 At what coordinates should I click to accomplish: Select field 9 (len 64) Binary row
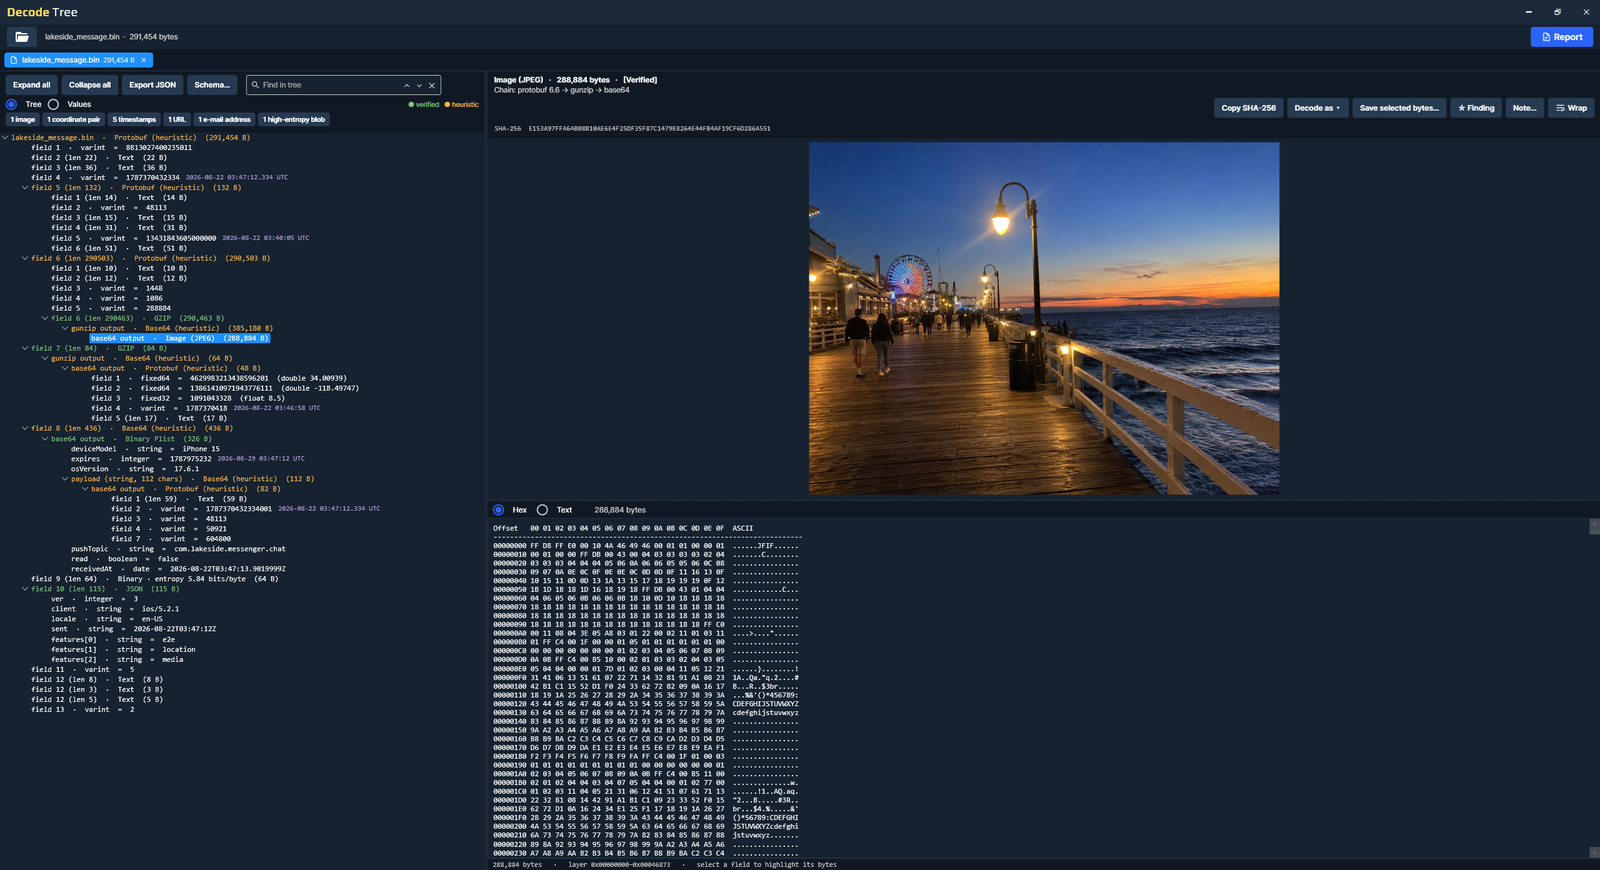154,579
